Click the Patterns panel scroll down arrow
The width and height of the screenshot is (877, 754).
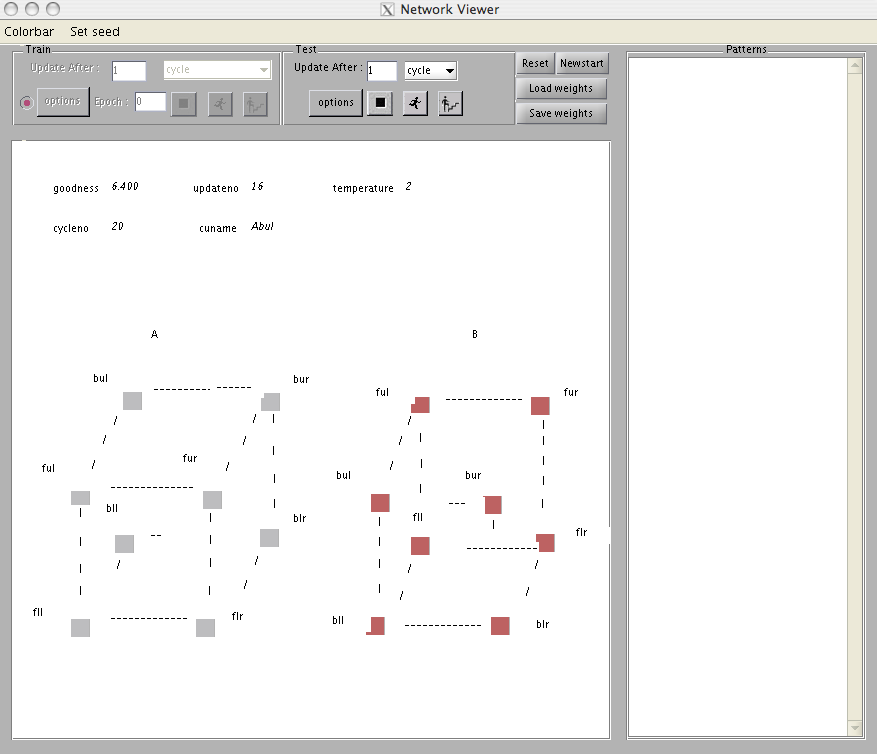(x=854, y=727)
